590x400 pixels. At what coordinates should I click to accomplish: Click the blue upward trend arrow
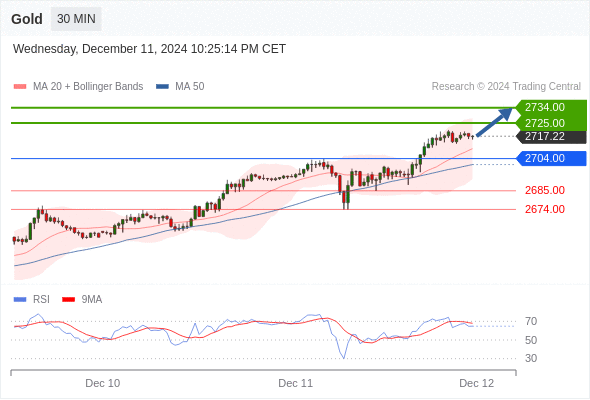tap(494, 122)
